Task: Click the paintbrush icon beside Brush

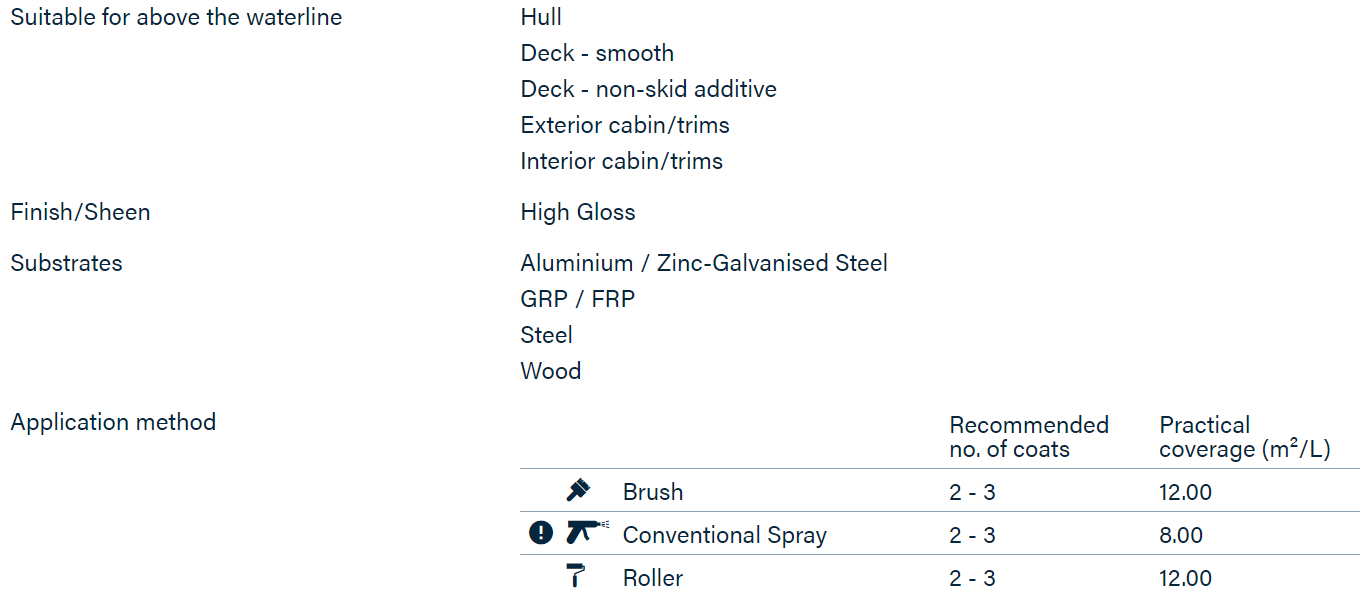Action: 578,490
